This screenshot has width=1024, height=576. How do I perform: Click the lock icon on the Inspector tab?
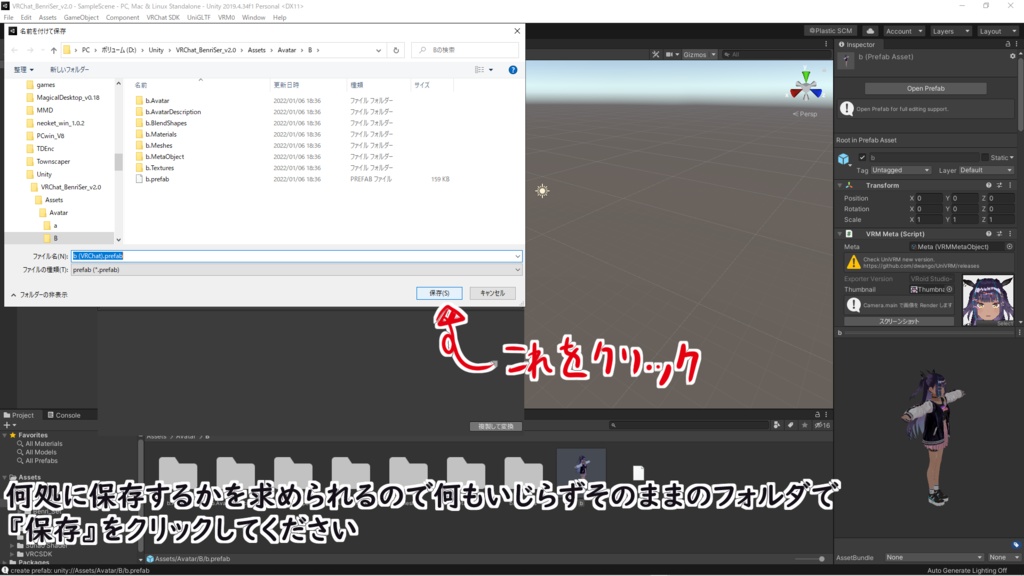tap(1008, 44)
